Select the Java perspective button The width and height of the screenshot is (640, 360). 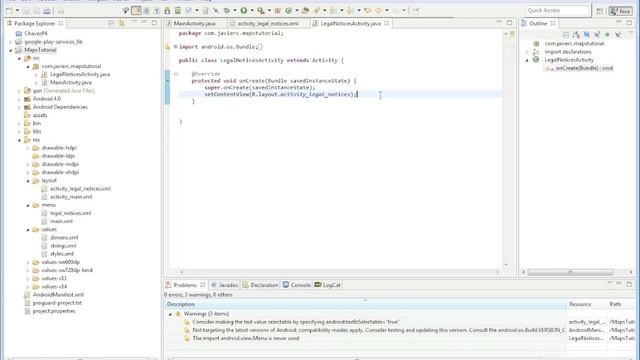click(x=620, y=11)
